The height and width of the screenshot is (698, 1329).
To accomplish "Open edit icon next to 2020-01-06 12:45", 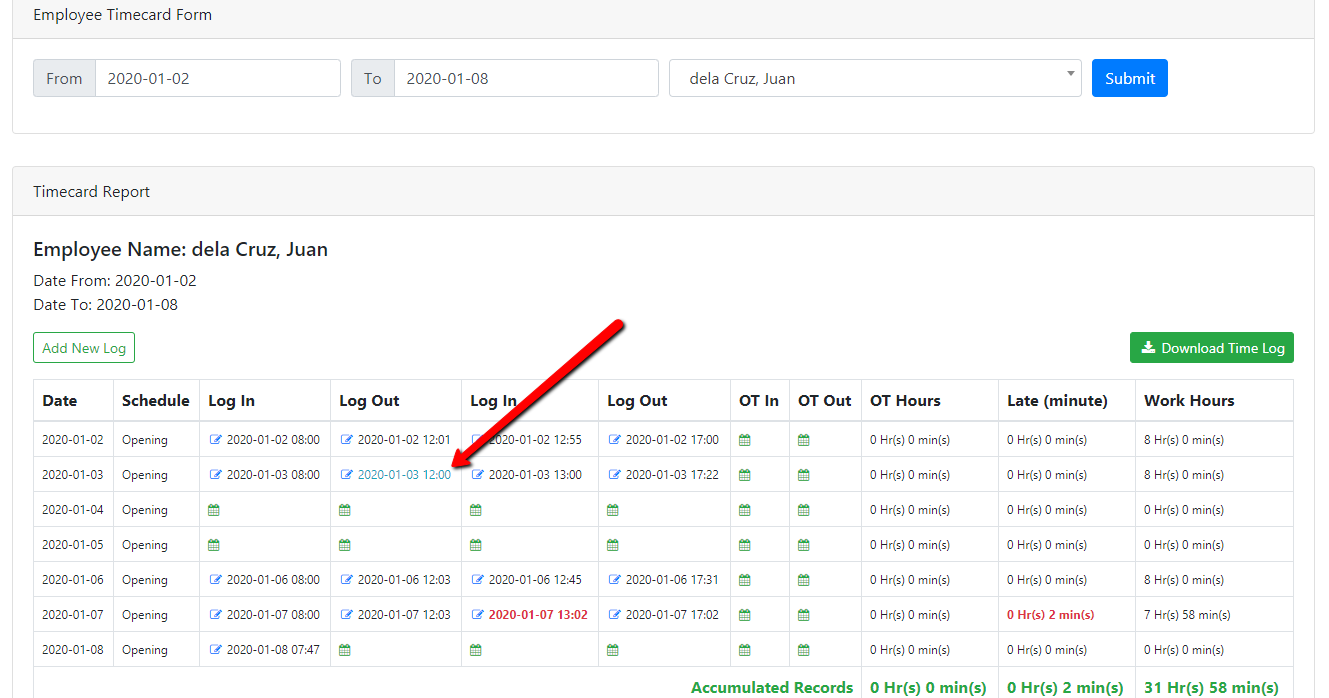I will [477, 580].
